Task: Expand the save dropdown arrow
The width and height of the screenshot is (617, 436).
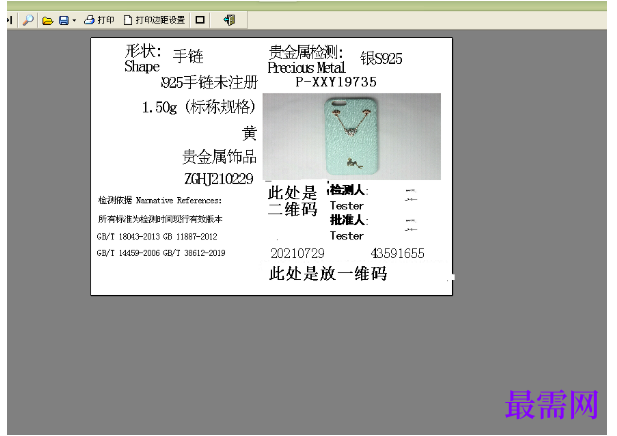Action: pos(74,20)
